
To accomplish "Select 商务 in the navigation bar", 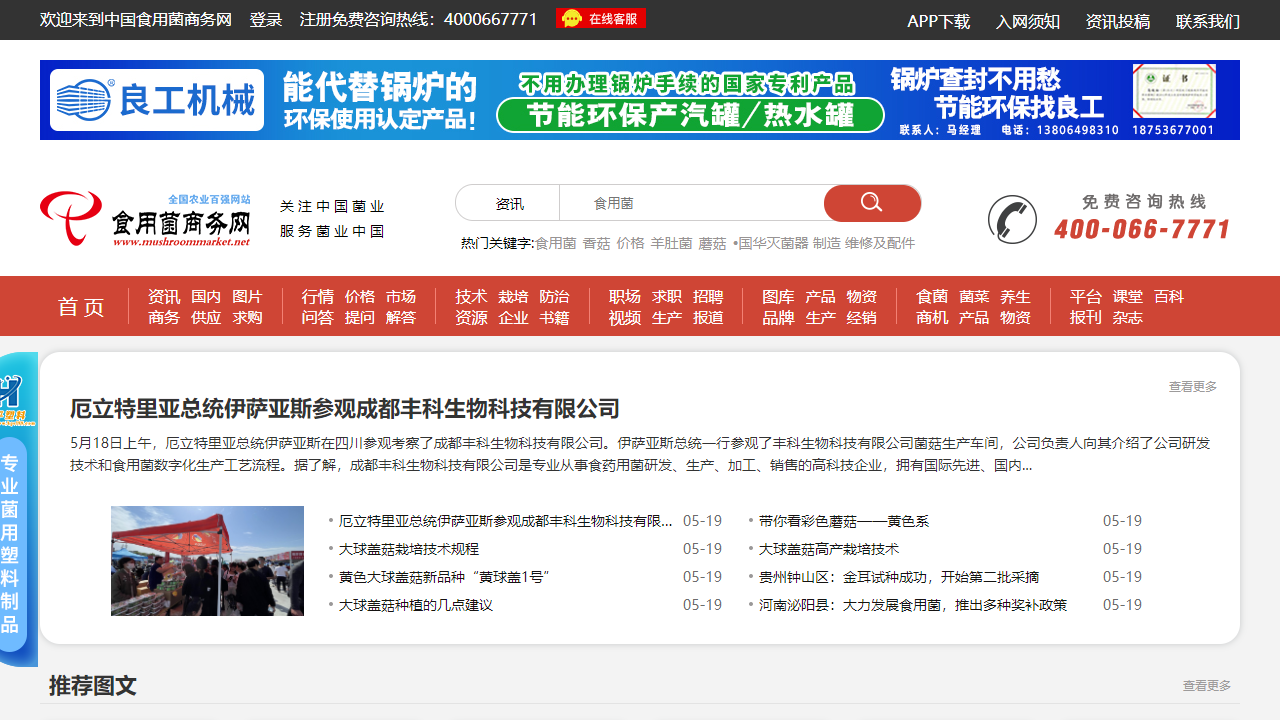I will [x=164, y=318].
